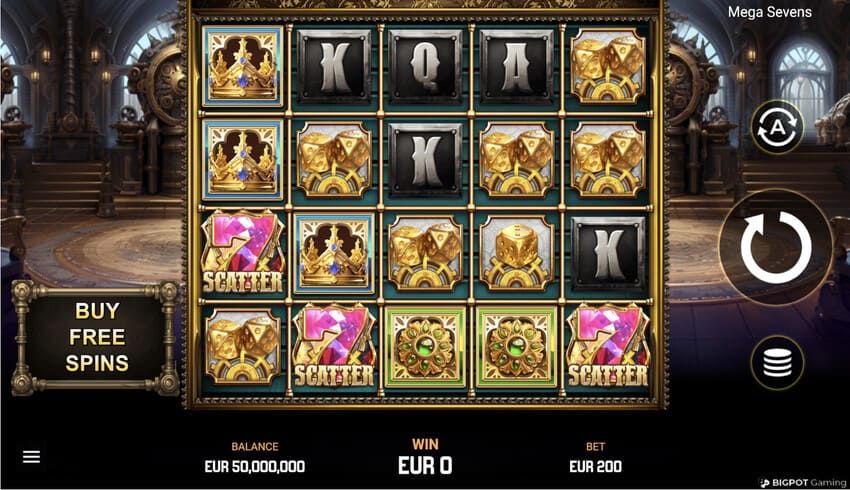The width and height of the screenshot is (850, 490).
Task: Click the crown symbol in the top-left cell
Action: pyautogui.click(x=243, y=66)
